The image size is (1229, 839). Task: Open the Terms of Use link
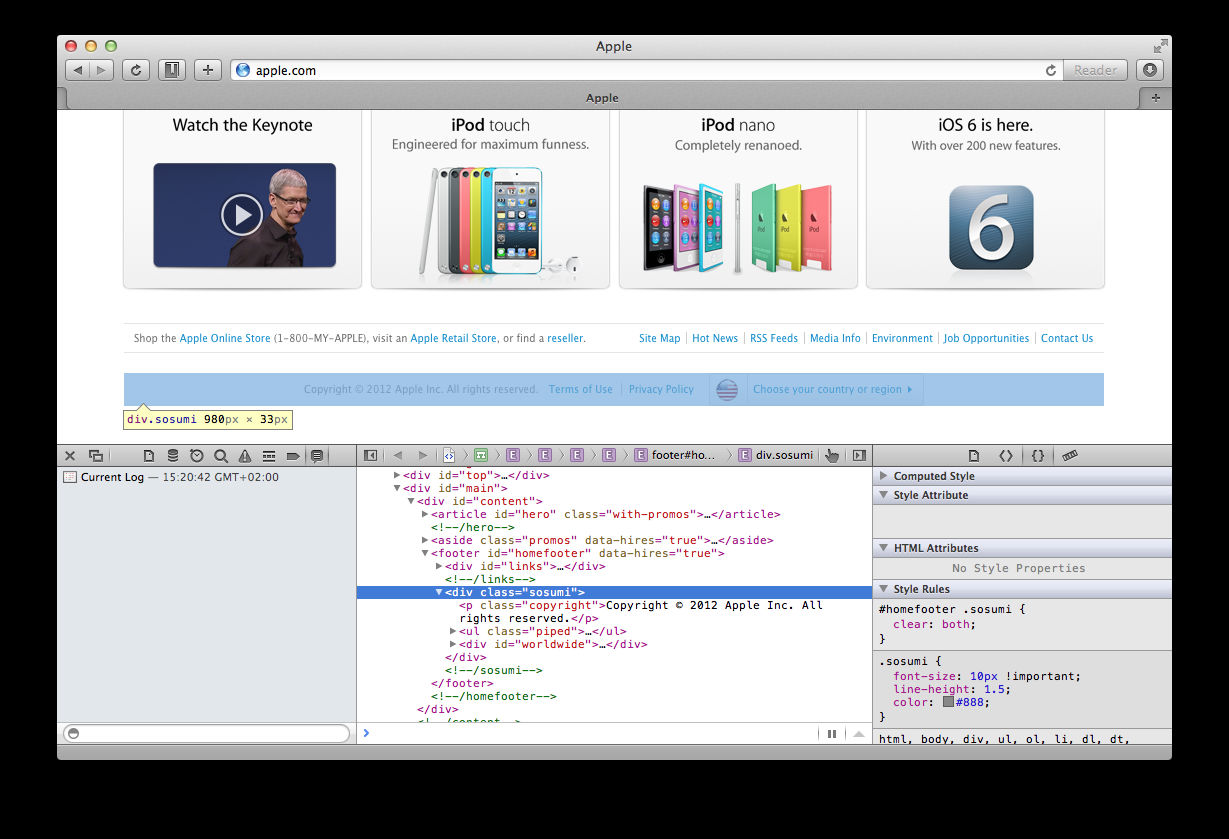[580, 390]
